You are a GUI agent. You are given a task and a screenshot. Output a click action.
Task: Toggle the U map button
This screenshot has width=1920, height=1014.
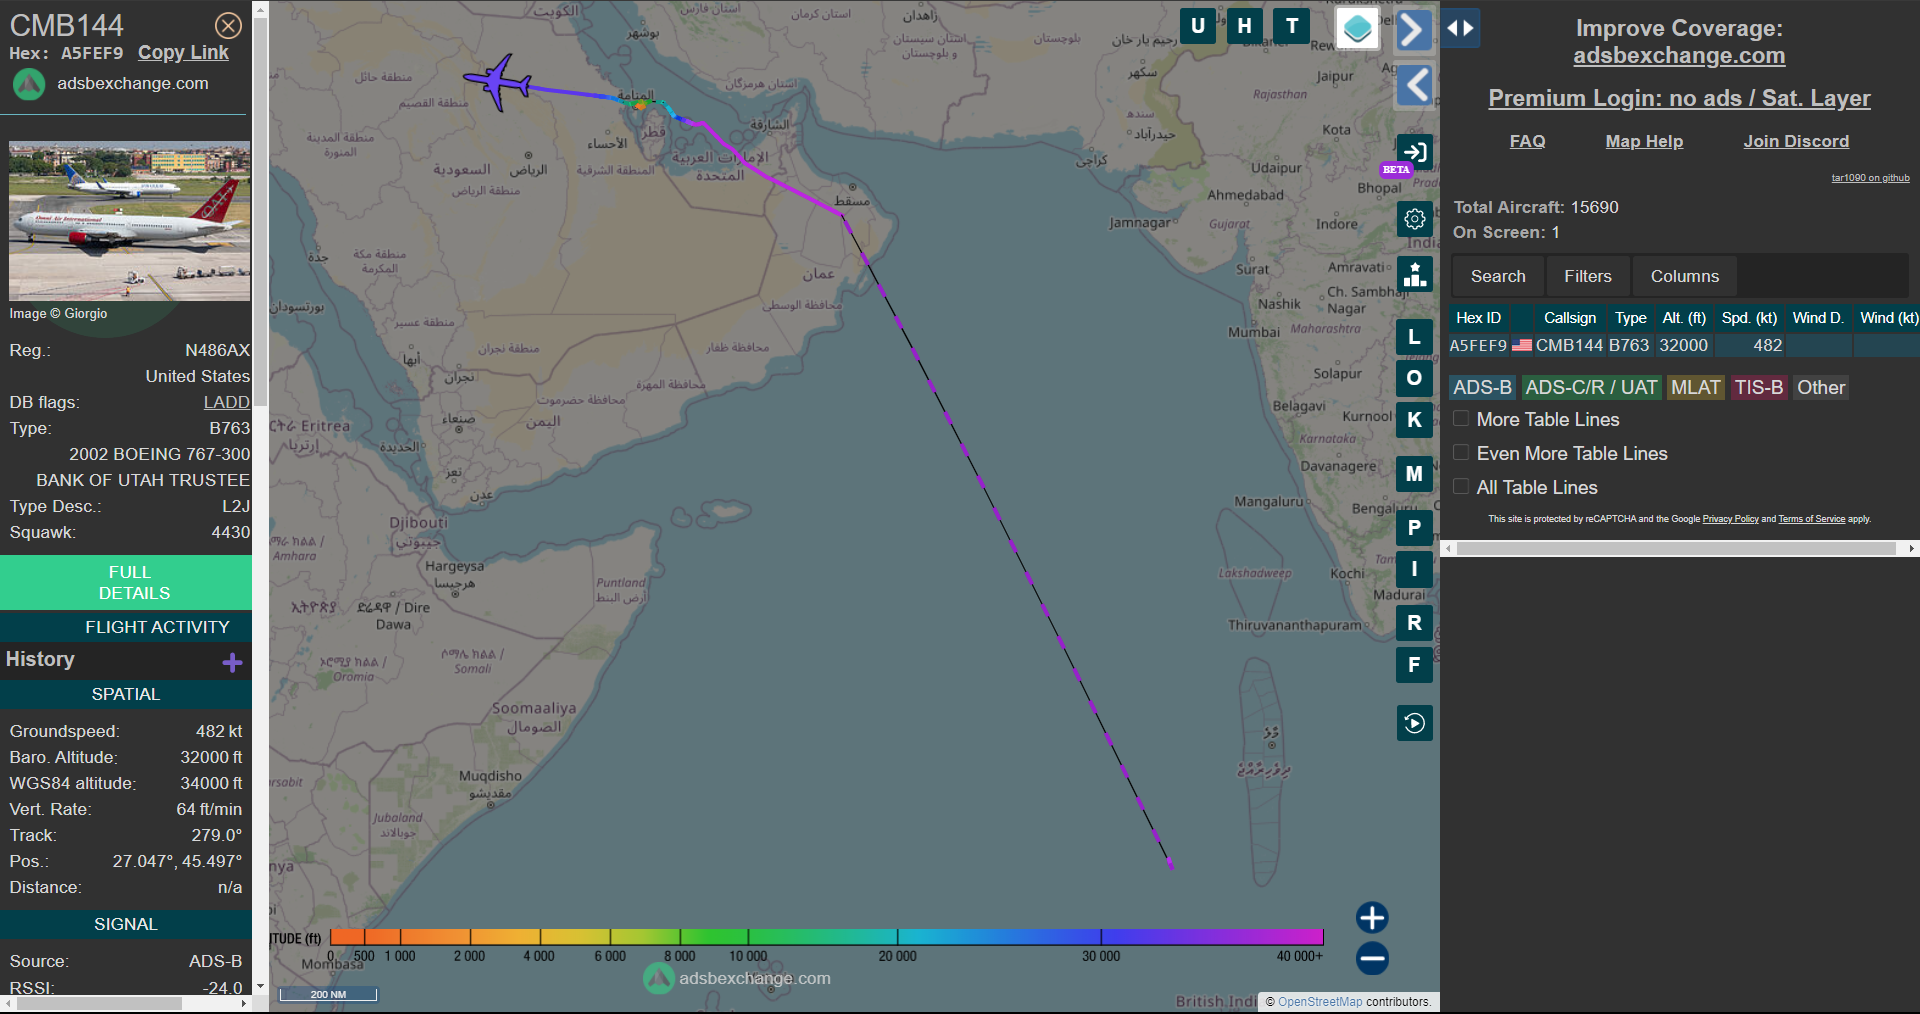pos(1198,26)
